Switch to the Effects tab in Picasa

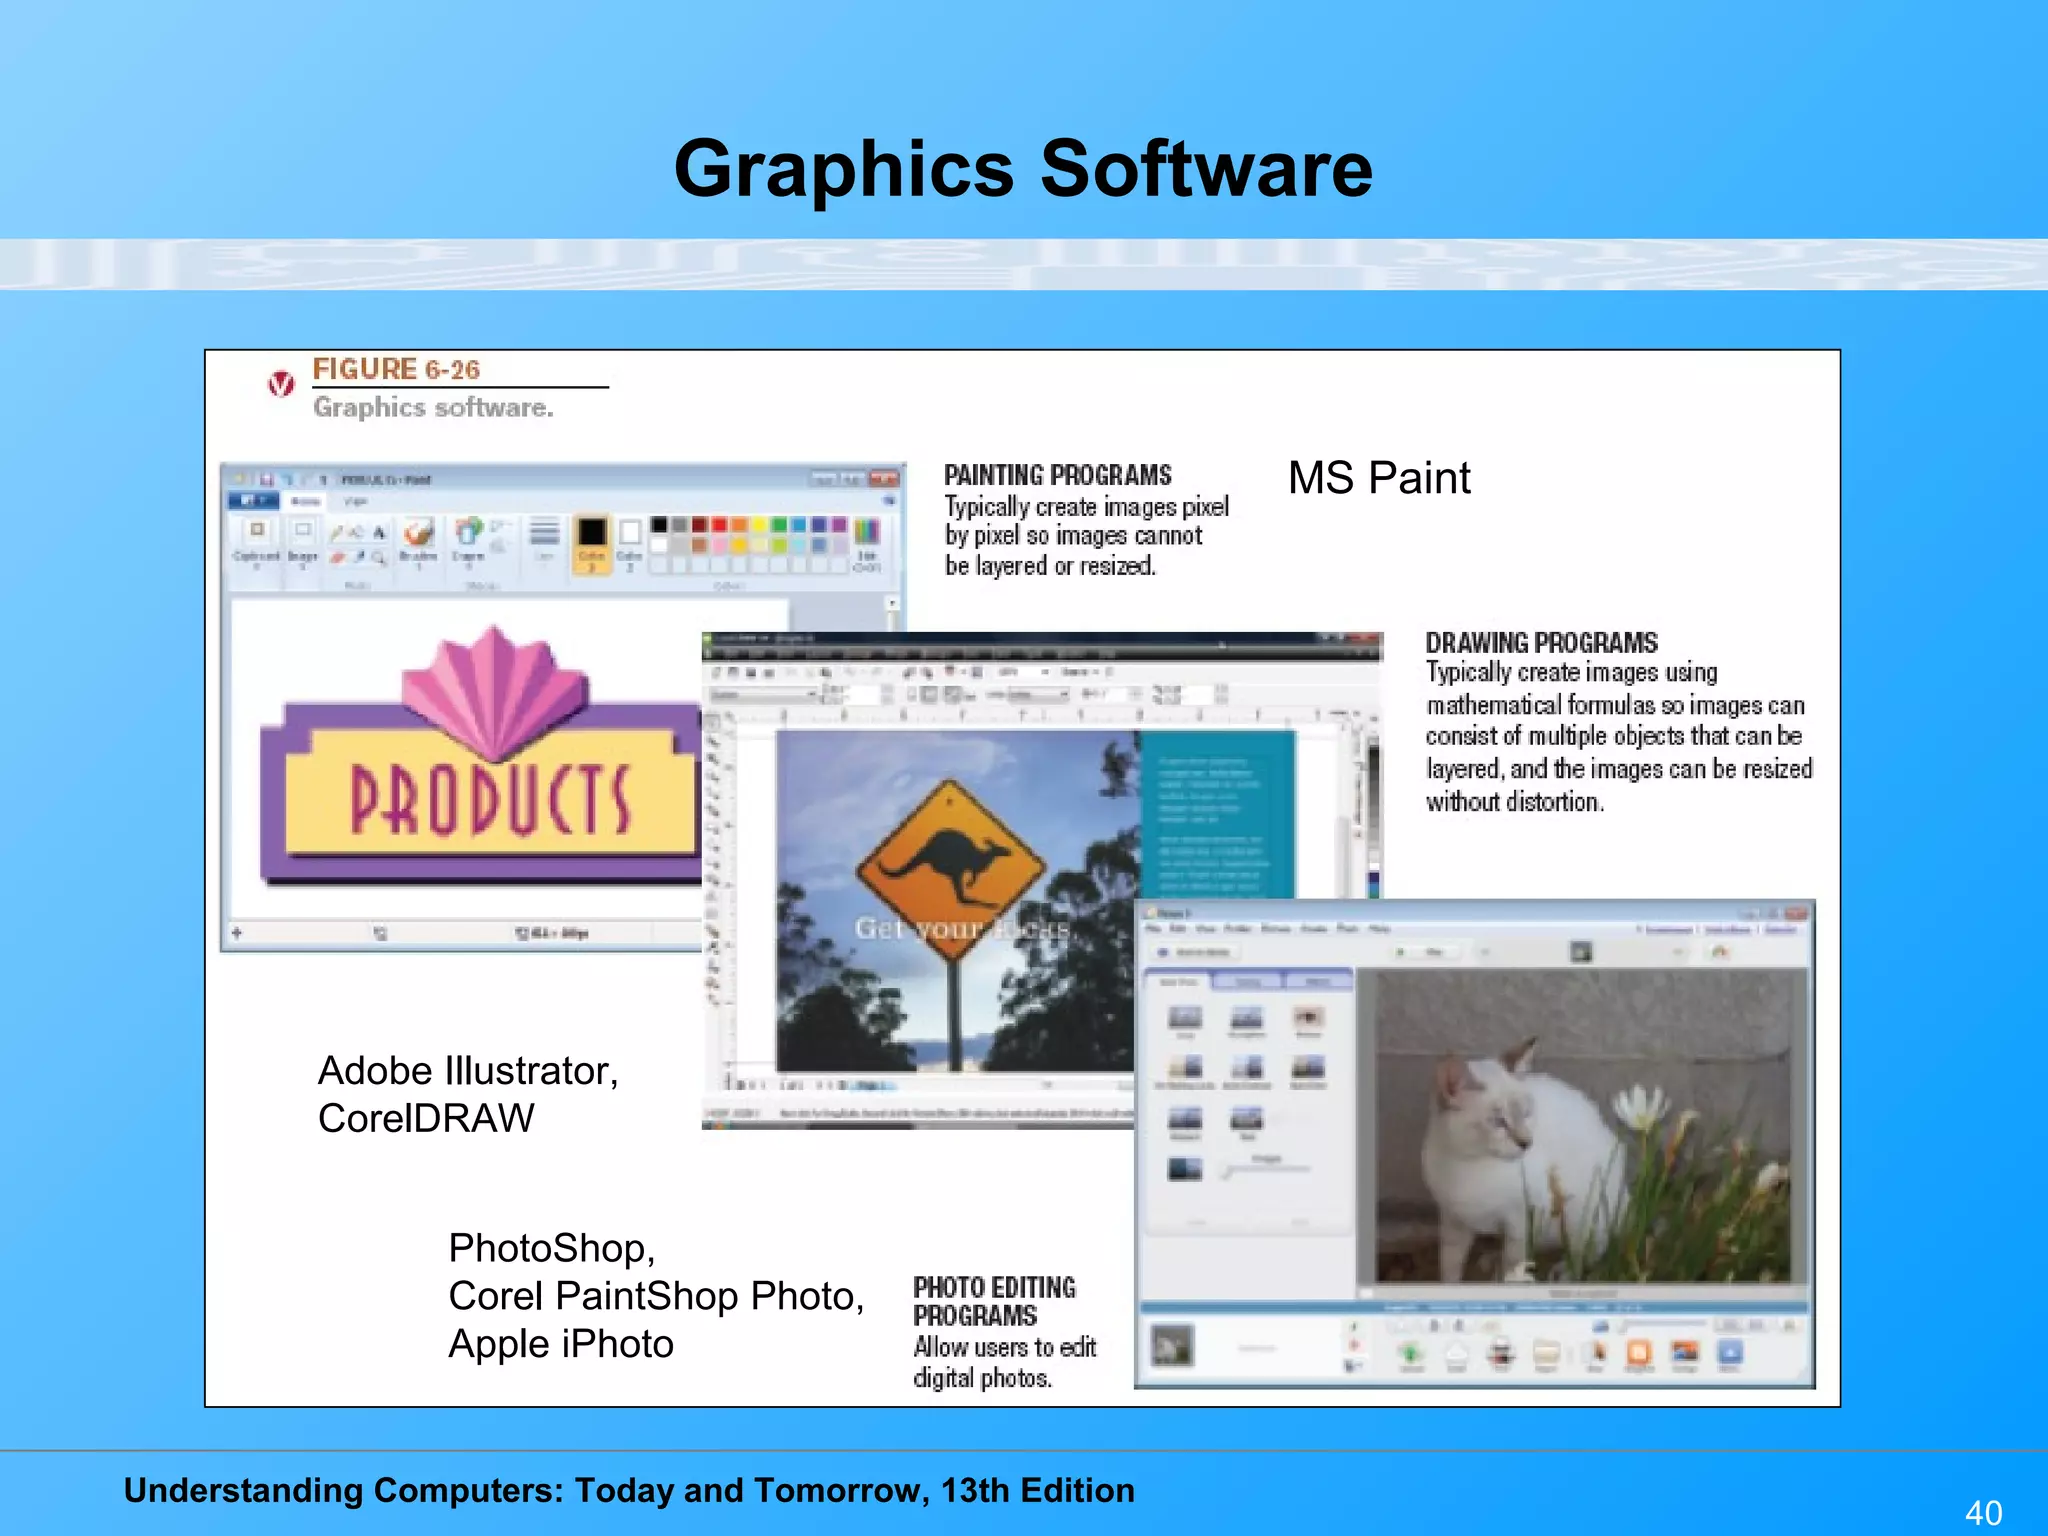1318,982
